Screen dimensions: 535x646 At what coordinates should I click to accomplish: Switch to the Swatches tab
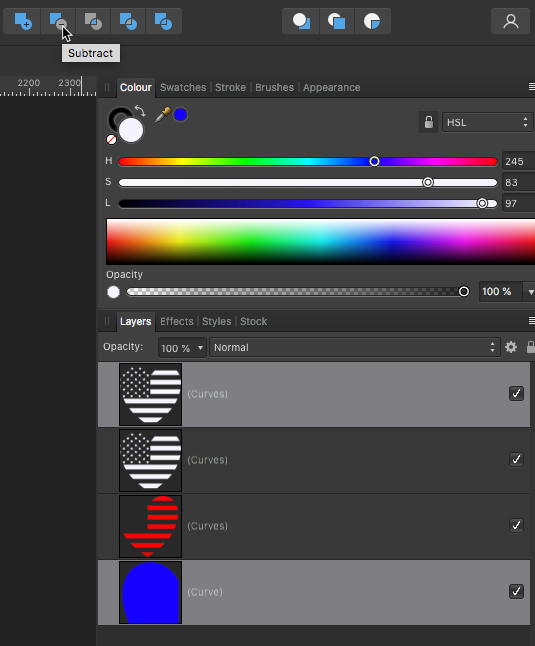point(183,87)
